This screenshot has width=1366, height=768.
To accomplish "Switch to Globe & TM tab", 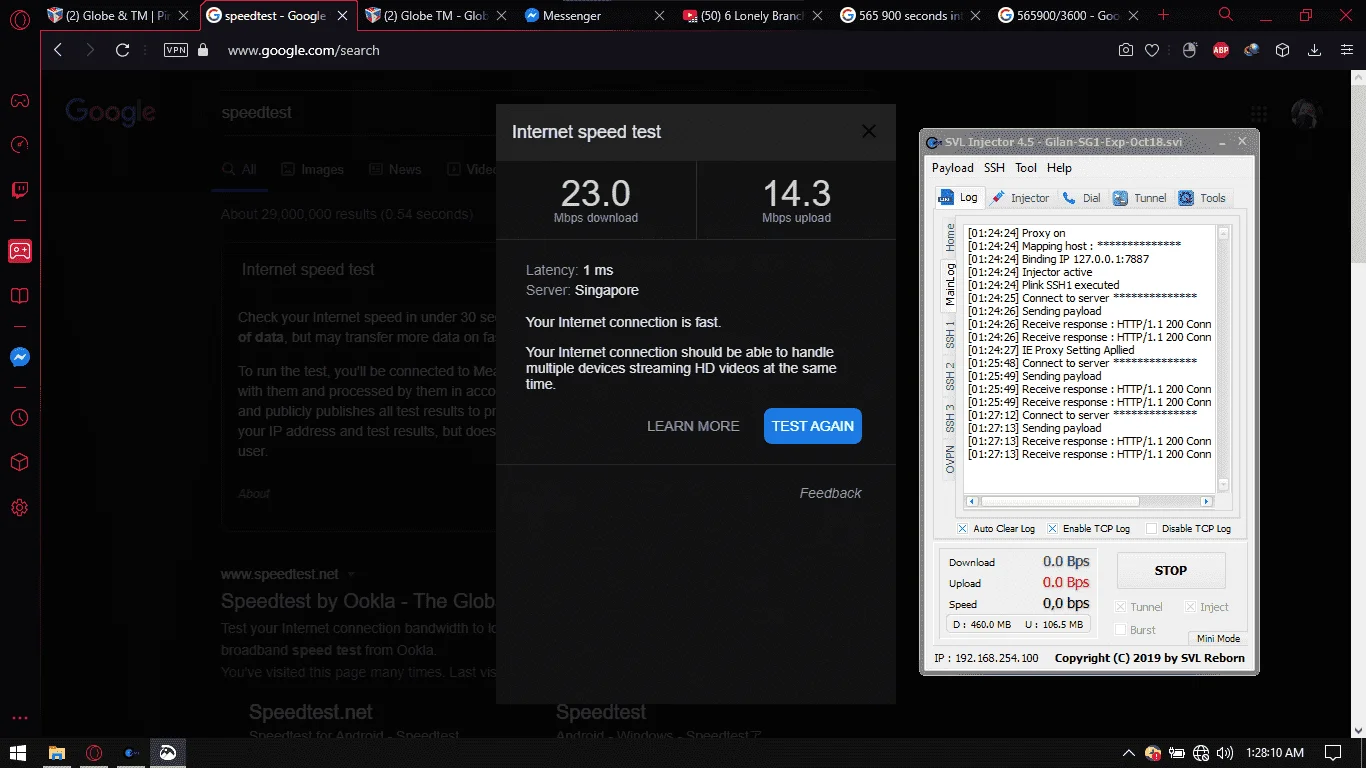I will pos(118,16).
